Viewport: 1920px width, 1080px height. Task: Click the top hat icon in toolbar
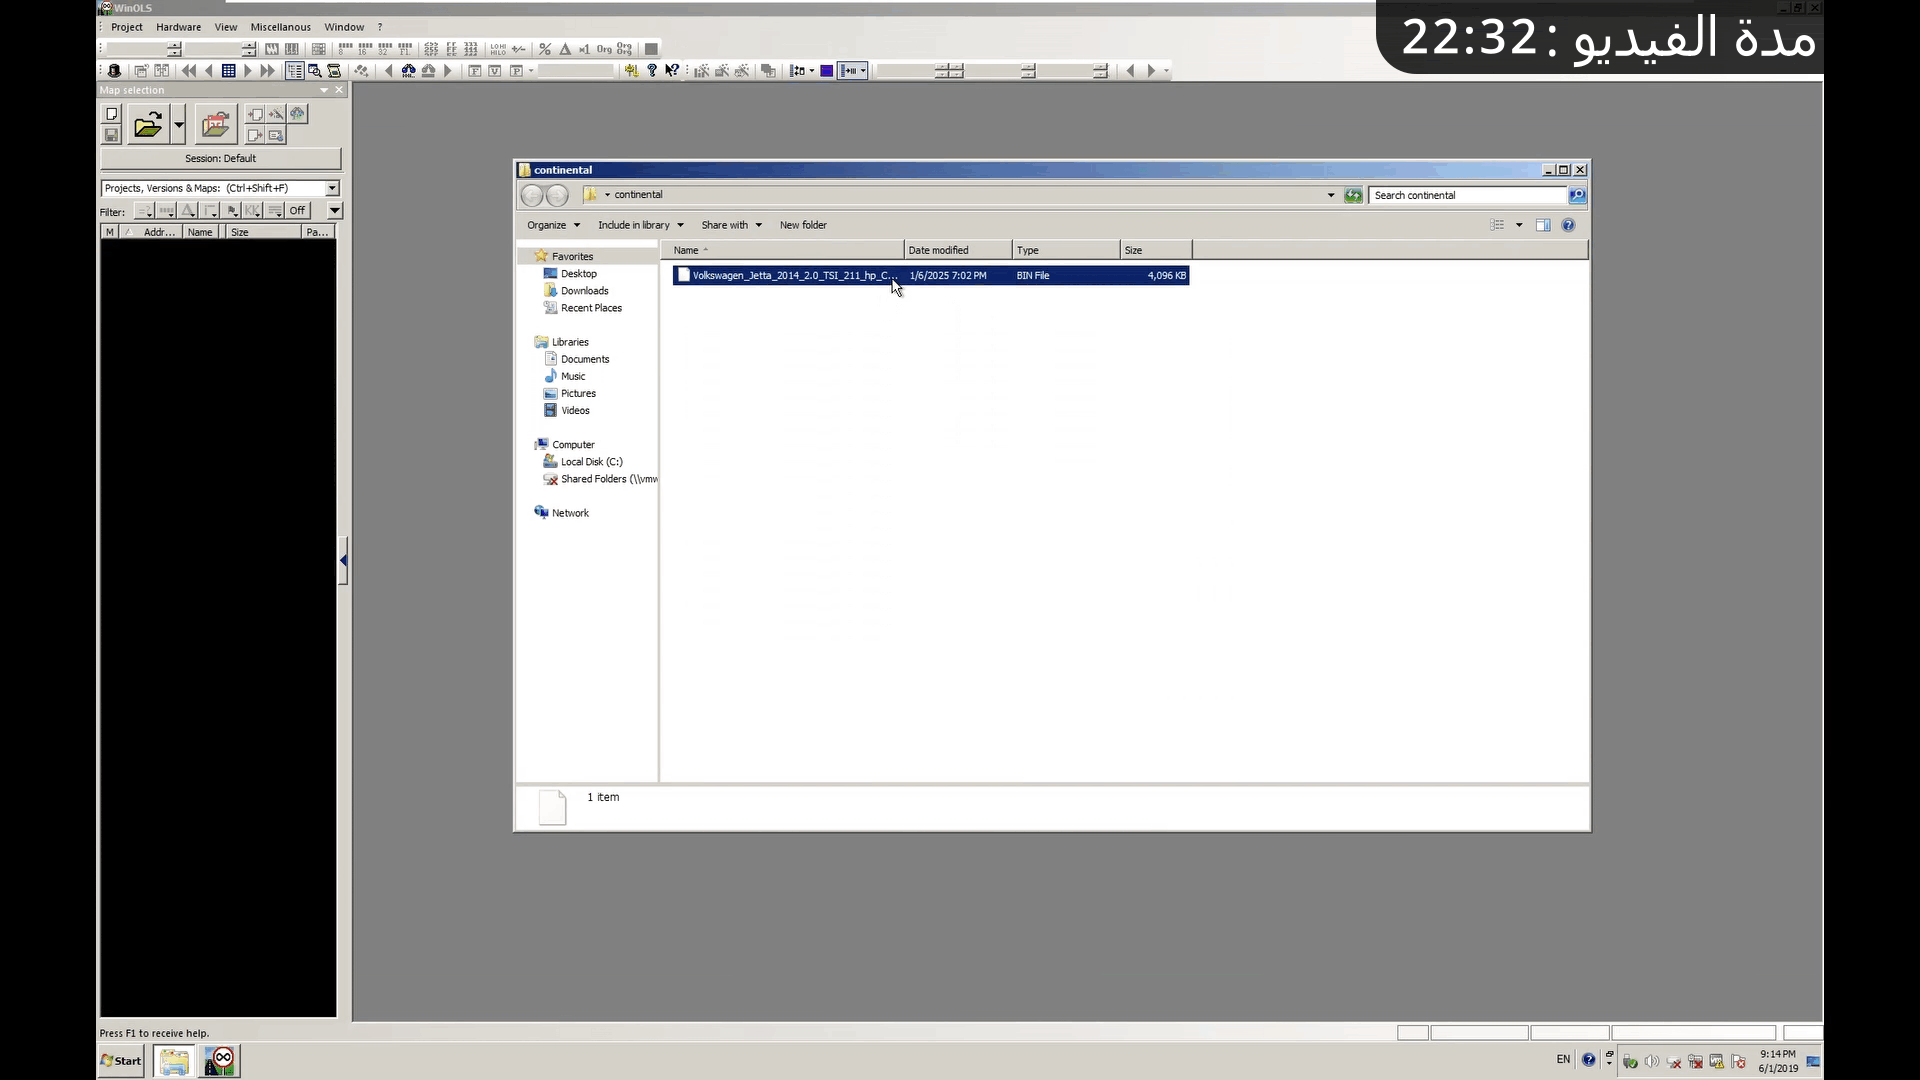pyautogui.click(x=114, y=71)
